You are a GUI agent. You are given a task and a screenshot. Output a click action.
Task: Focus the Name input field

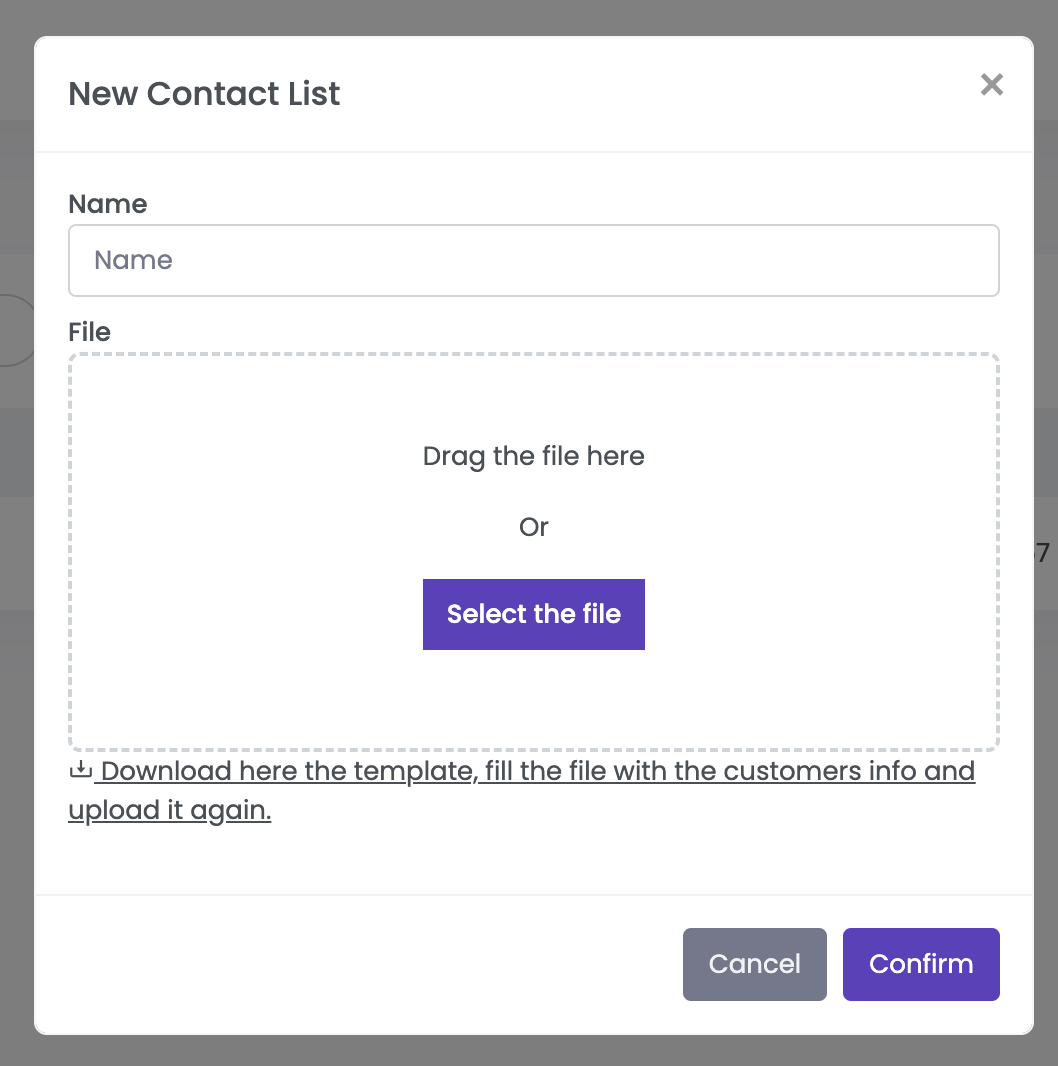(x=534, y=261)
